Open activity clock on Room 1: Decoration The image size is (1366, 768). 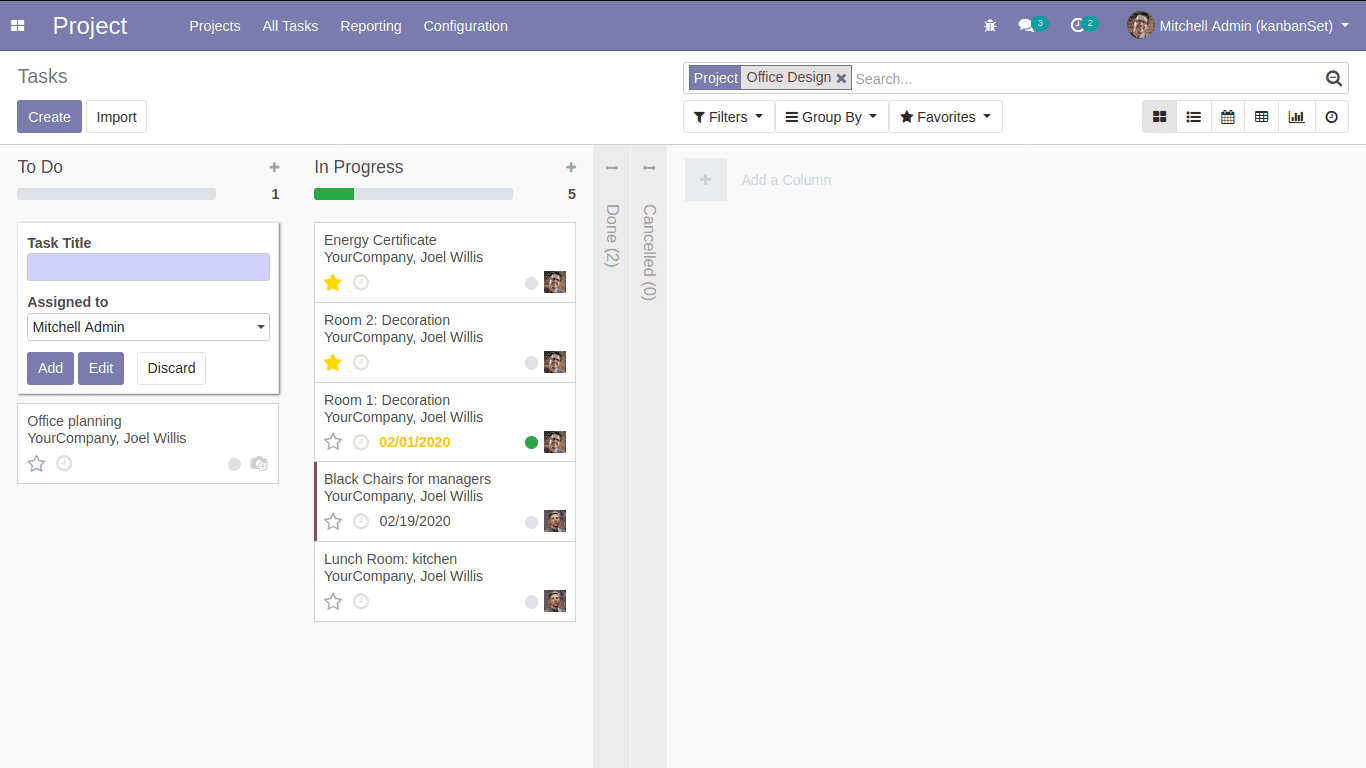tap(361, 442)
